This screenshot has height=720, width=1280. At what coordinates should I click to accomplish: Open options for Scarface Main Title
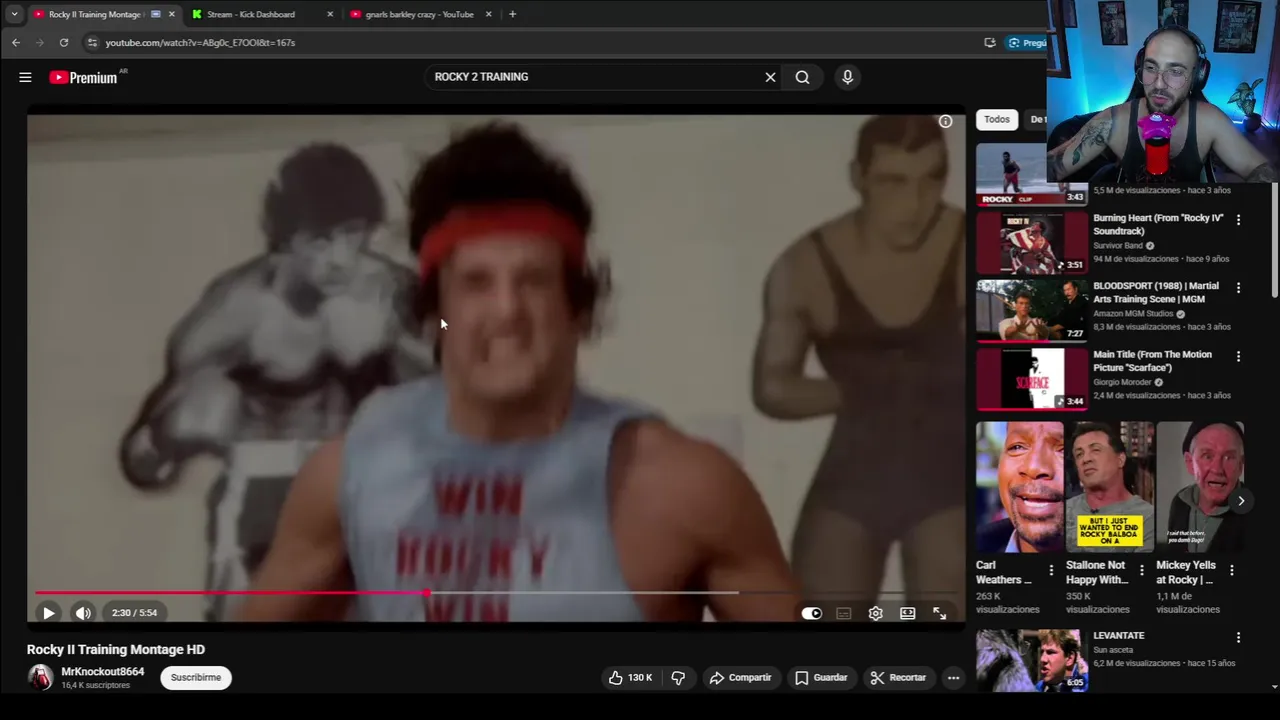[1238, 356]
